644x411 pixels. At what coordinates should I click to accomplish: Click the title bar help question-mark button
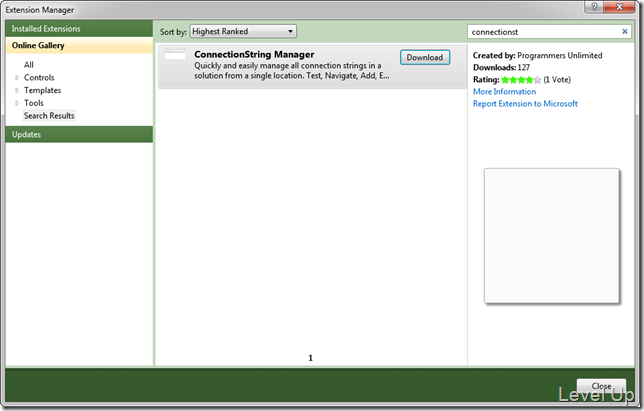pos(594,7)
